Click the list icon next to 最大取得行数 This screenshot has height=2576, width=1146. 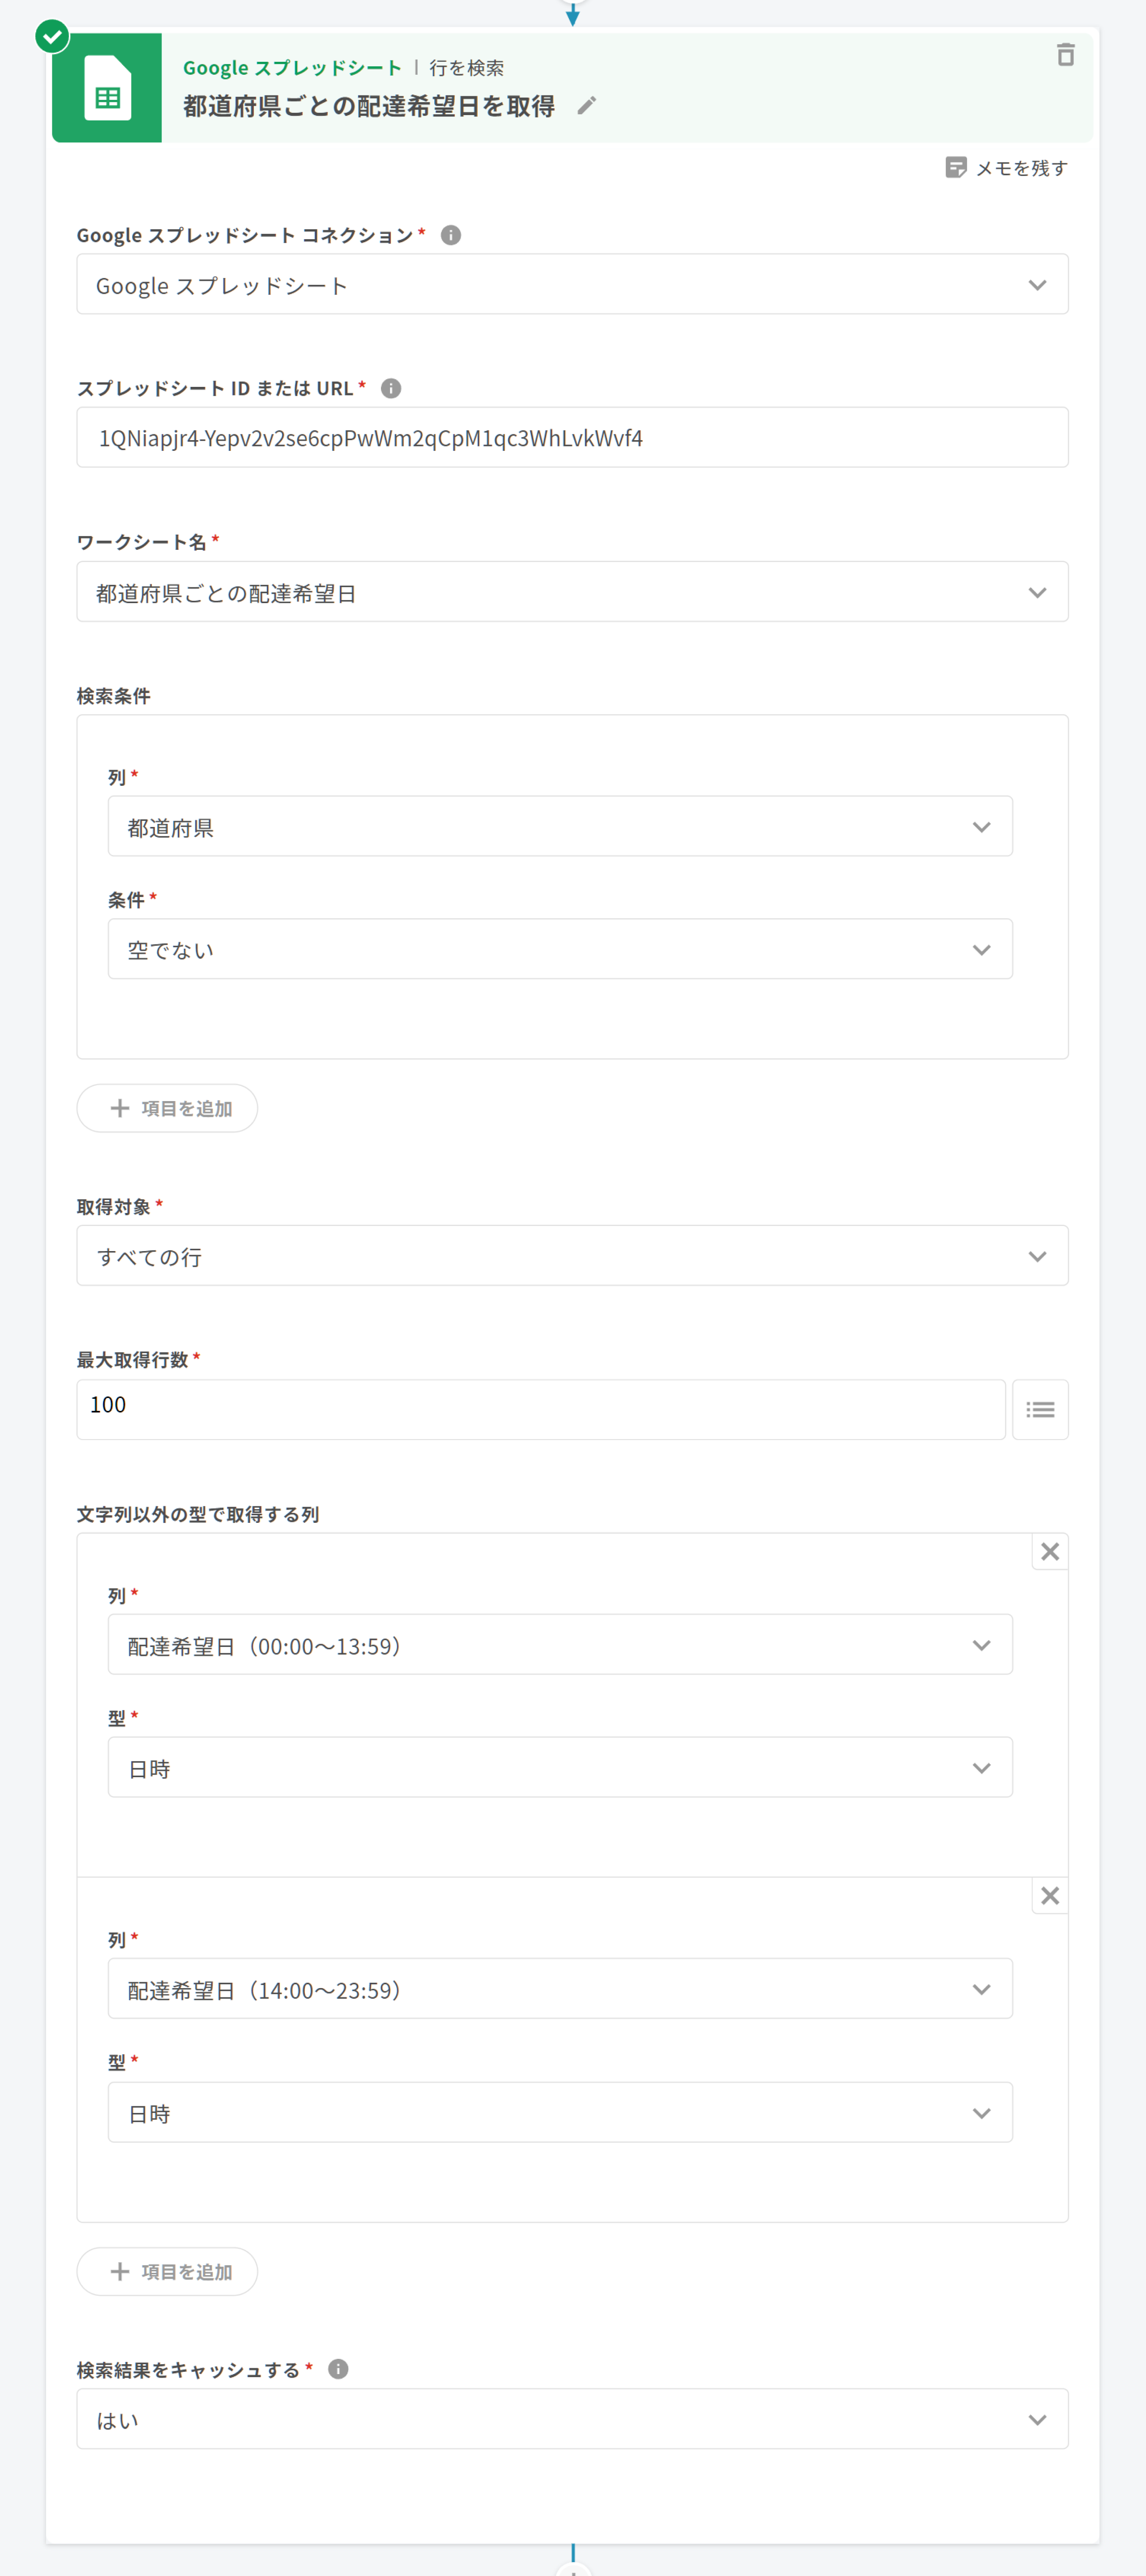1039,1409
